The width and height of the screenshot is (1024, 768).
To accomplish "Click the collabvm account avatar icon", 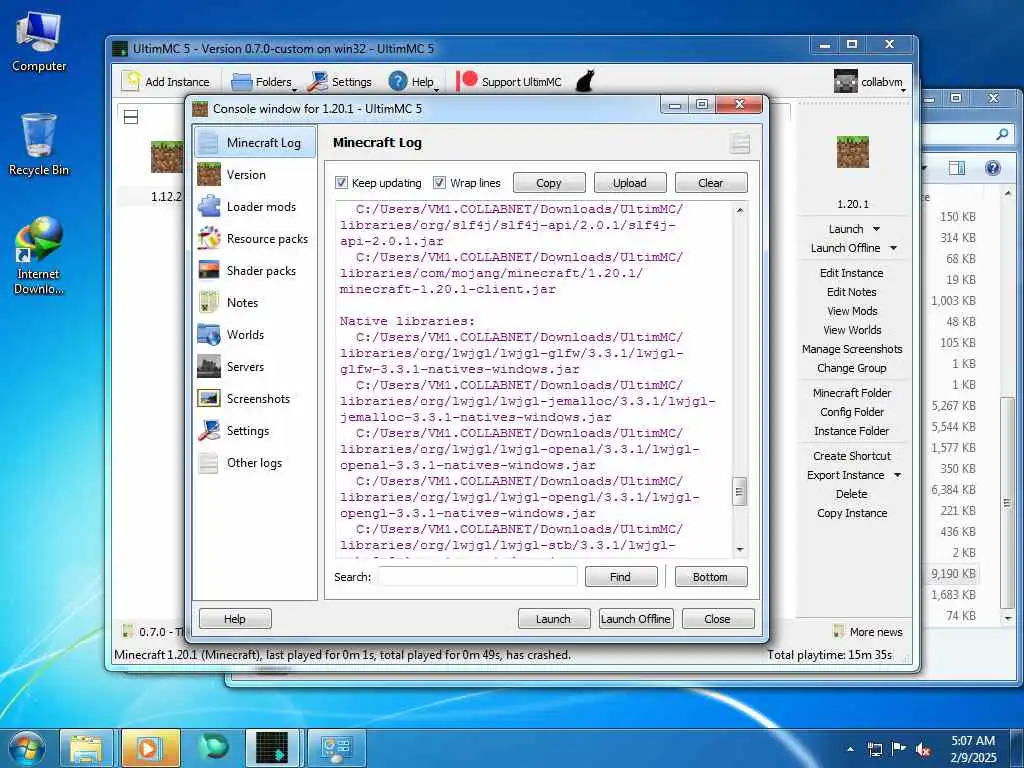I will [x=845, y=81].
